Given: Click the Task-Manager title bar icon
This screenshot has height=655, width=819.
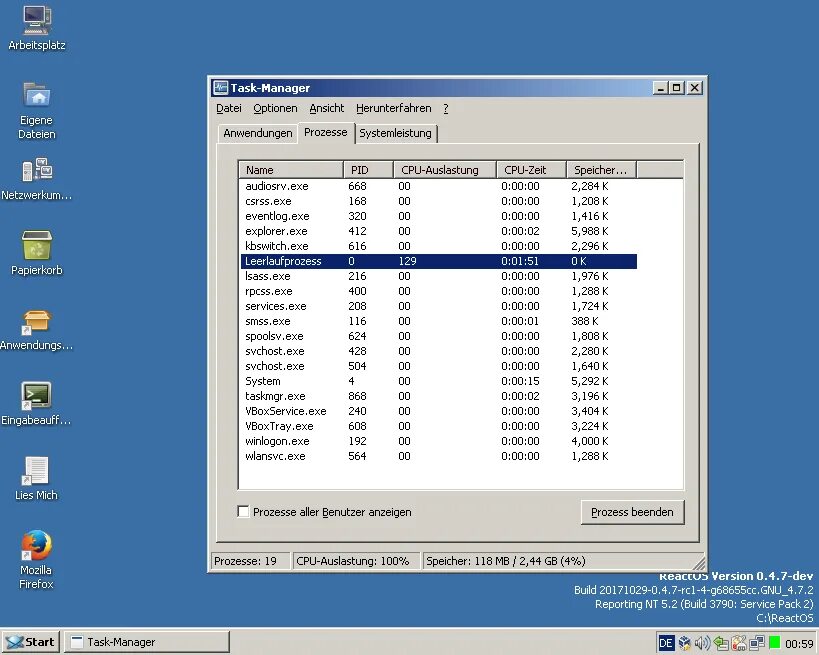Looking at the screenshot, I should [220, 88].
